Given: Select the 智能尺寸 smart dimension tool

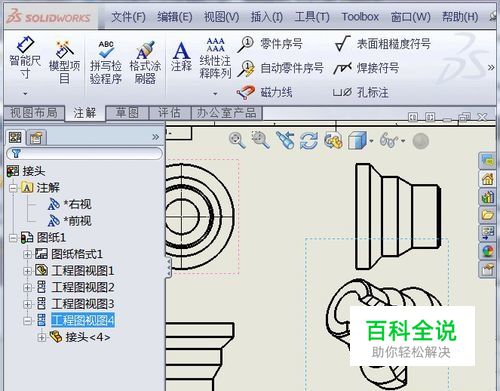Looking at the screenshot, I should [25, 58].
